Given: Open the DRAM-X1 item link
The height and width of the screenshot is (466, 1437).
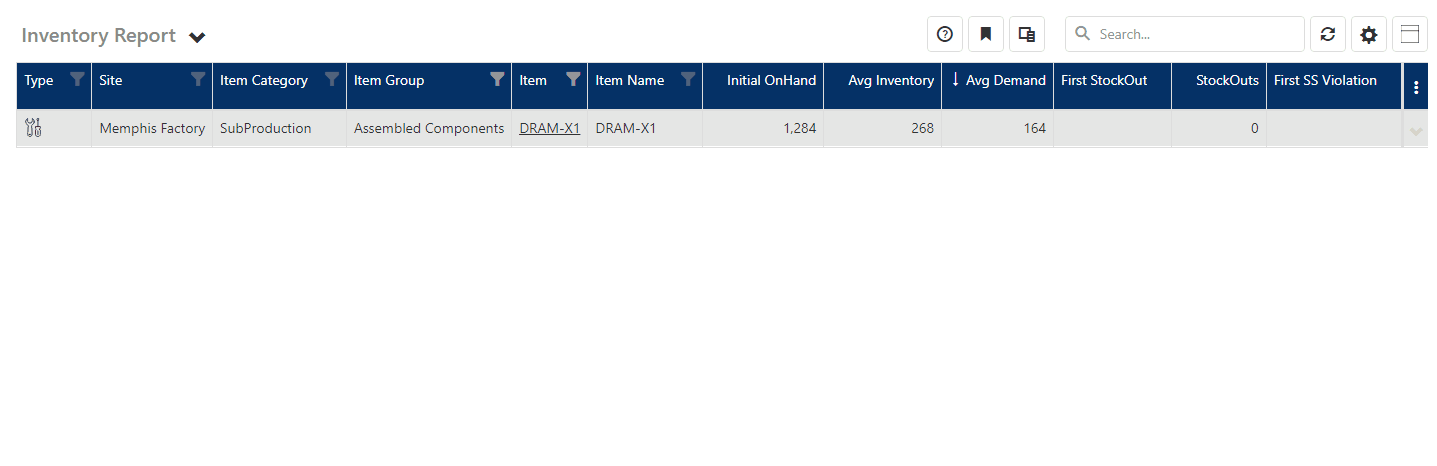Looking at the screenshot, I should [550, 128].
